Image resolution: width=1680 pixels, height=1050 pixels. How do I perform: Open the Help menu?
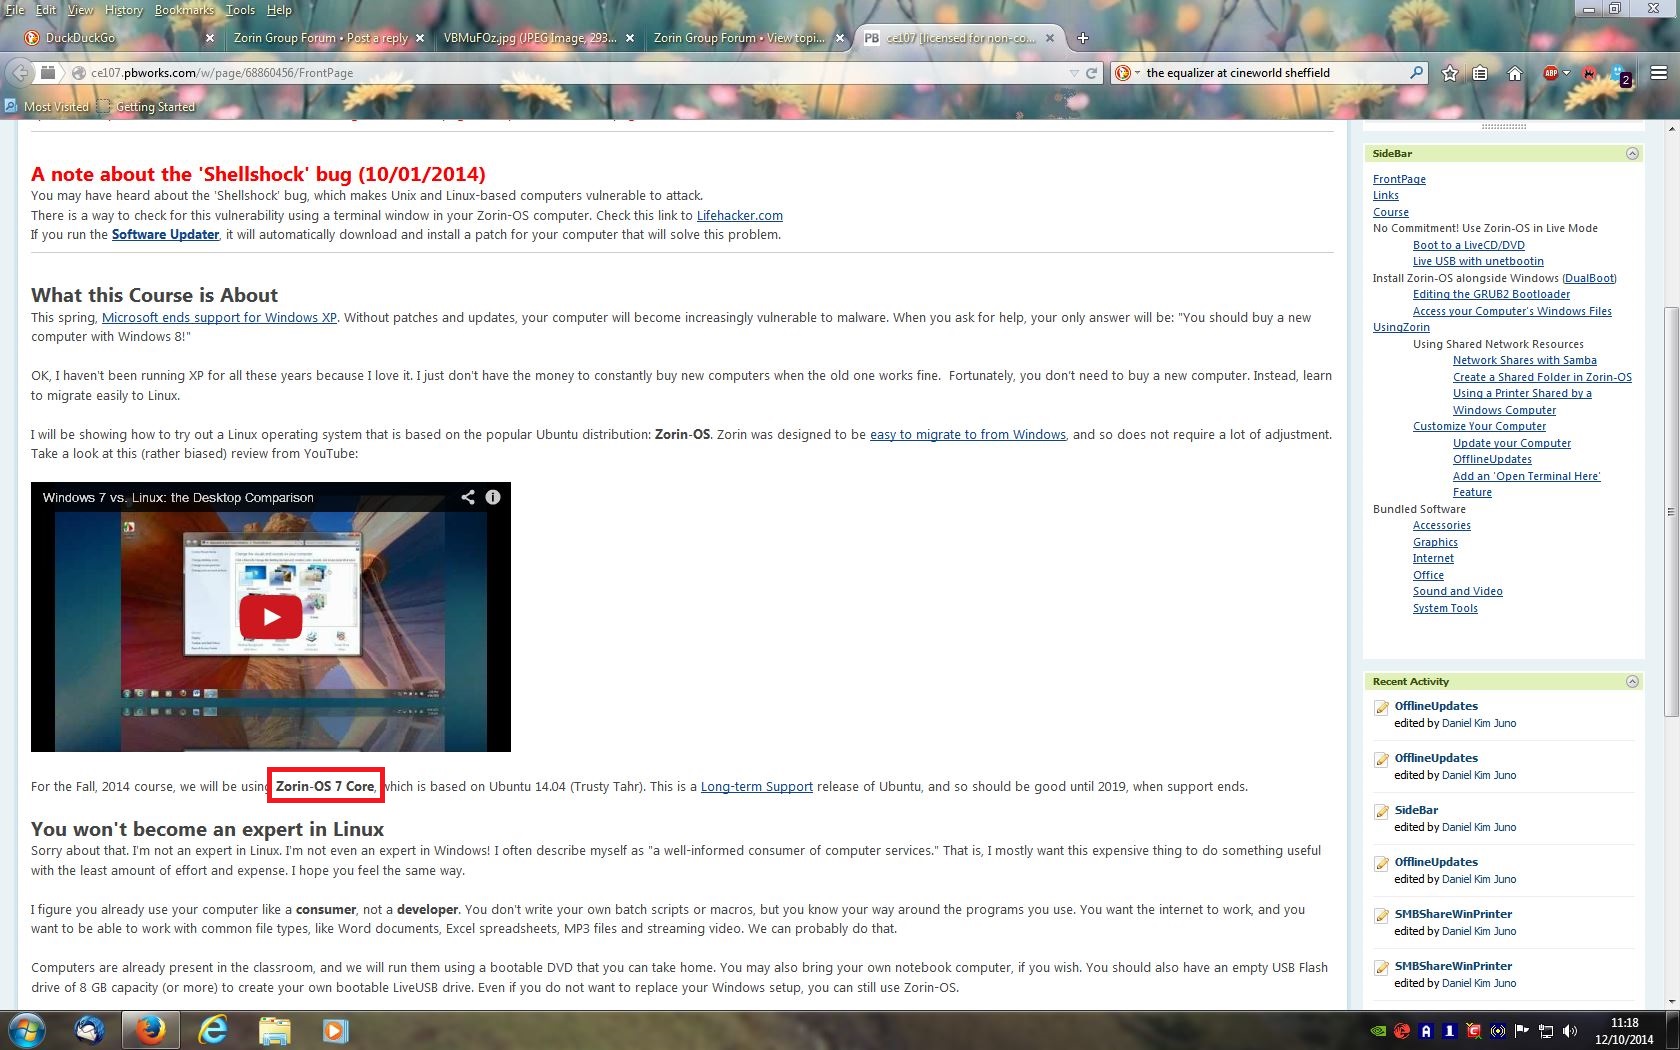[x=279, y=10]
